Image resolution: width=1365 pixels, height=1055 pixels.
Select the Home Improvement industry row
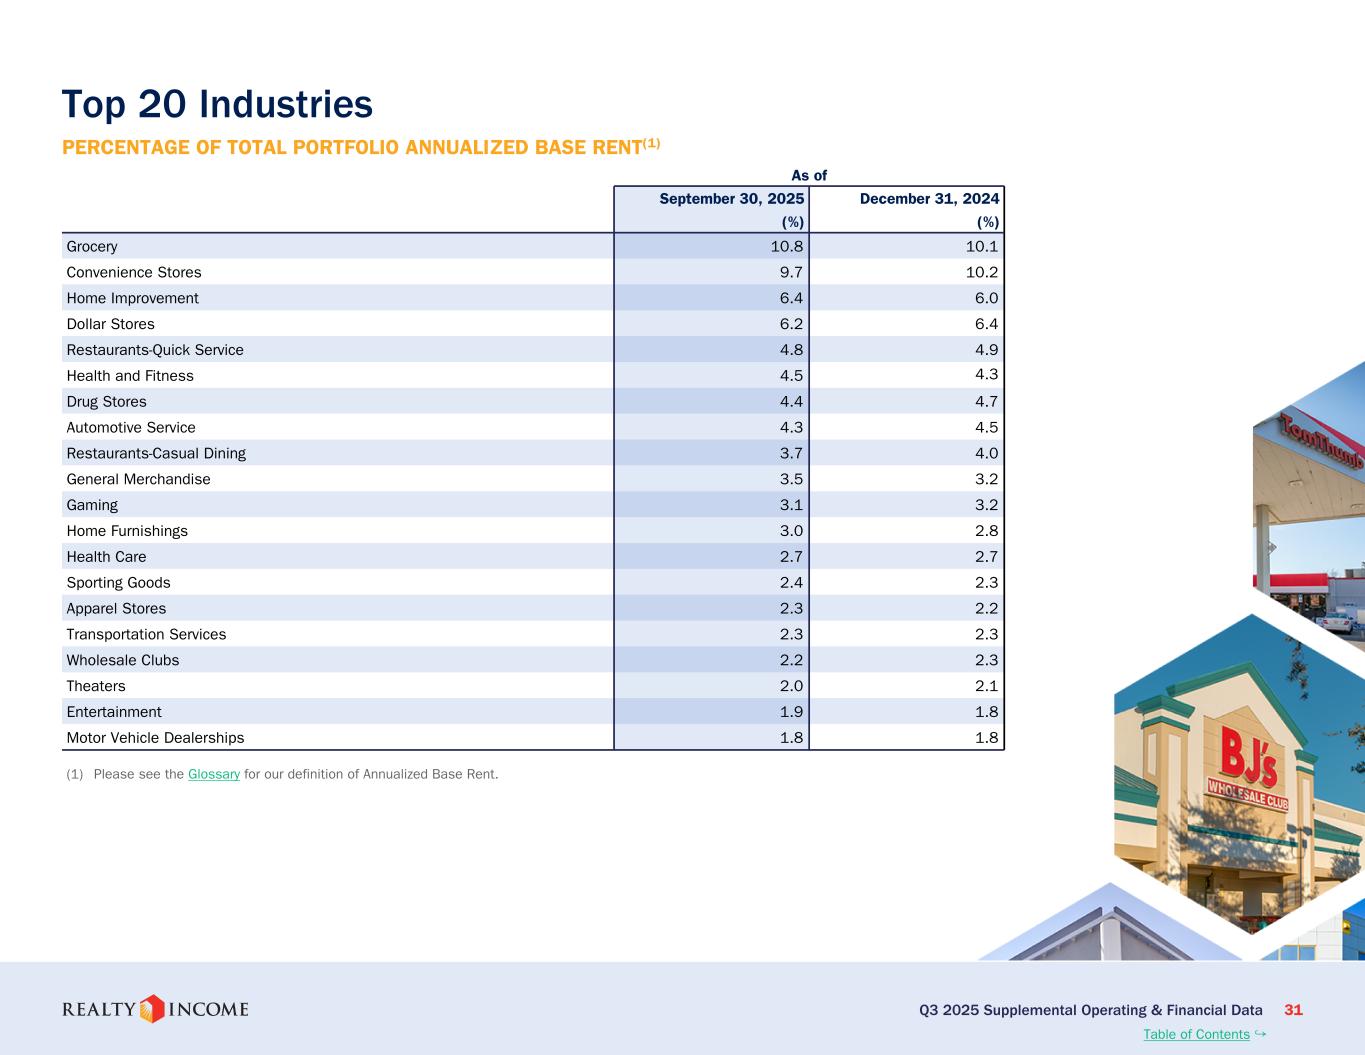(x=132, y=299)
